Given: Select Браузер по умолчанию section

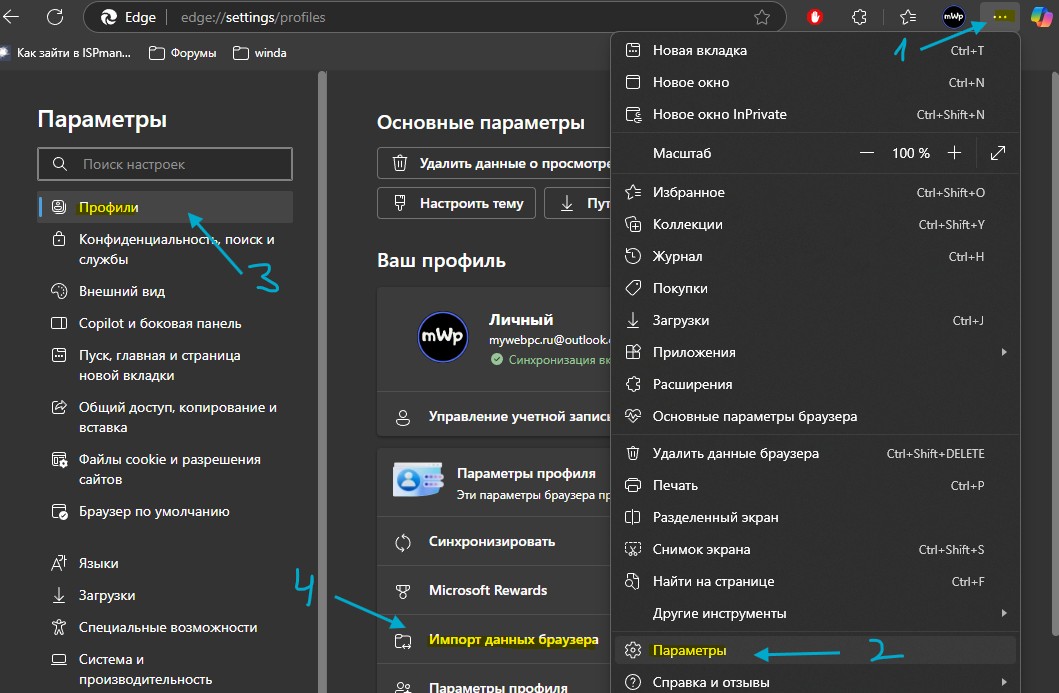Looking at the screenshot, I should [166, 511].
